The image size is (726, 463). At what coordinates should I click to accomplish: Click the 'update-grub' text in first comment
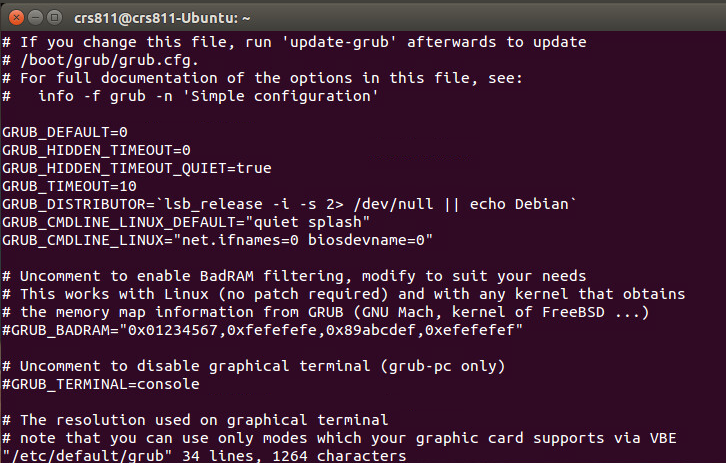339,42
